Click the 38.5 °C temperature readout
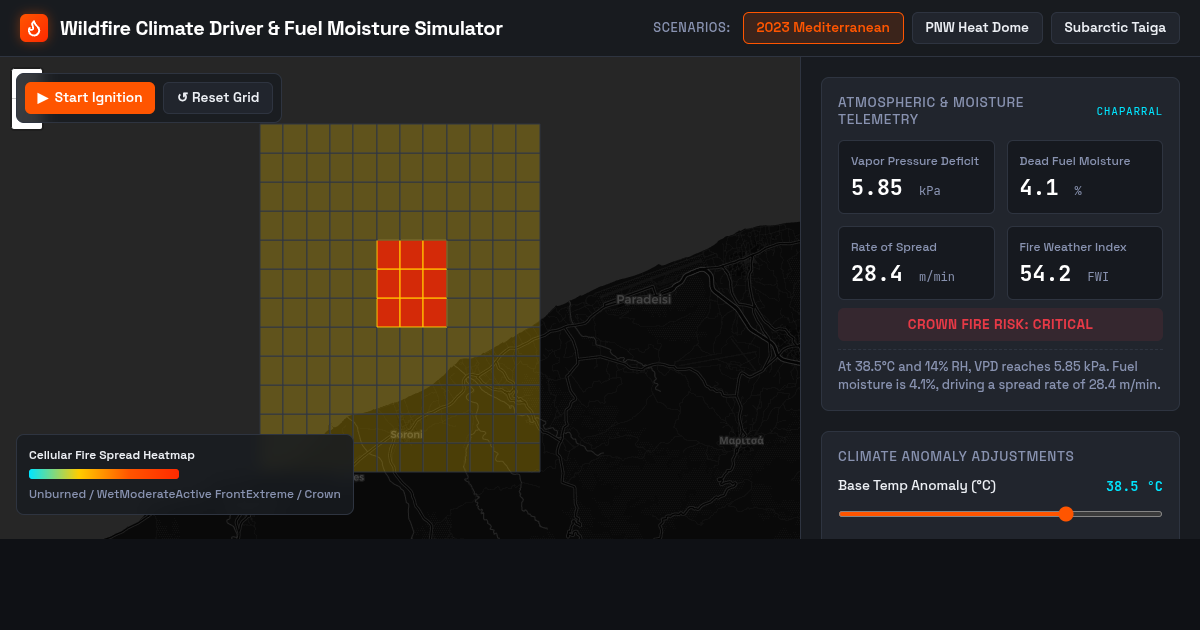 pos(1134,487)
